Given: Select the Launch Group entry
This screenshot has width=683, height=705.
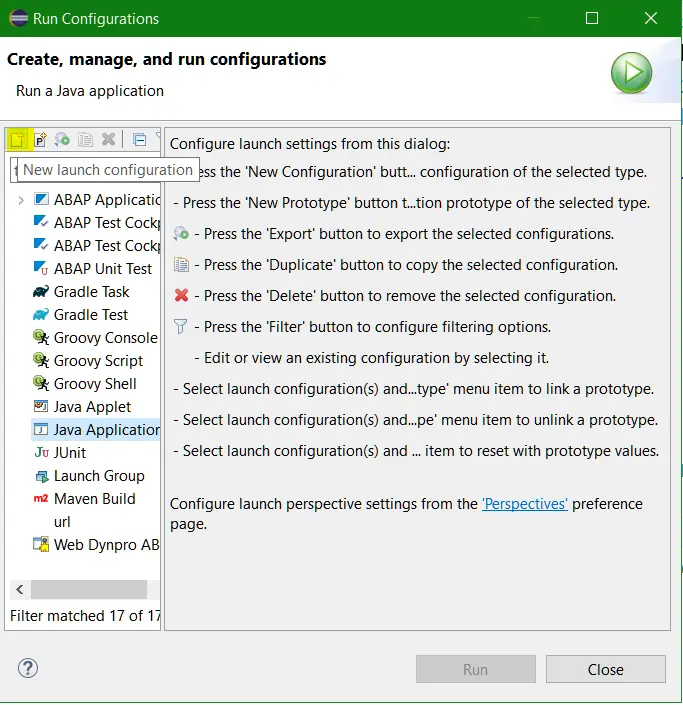Looking at the screenshot, I should pos(98,476).
